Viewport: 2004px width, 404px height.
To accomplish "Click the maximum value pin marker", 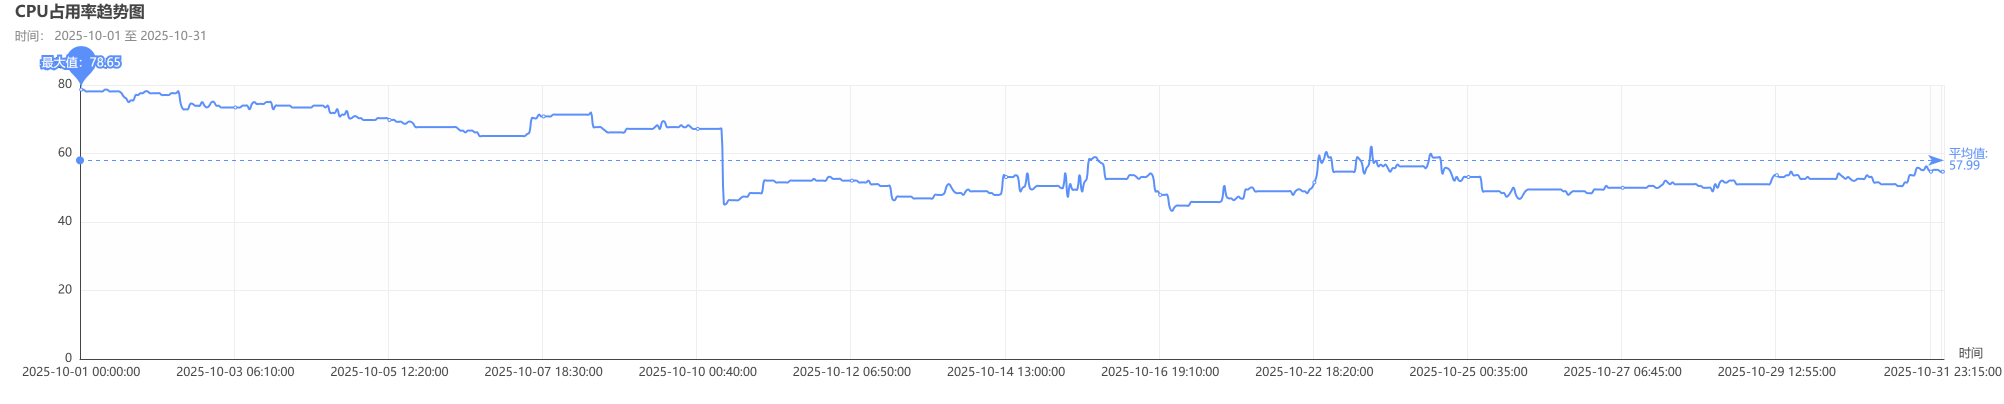I will pos(80,63).
